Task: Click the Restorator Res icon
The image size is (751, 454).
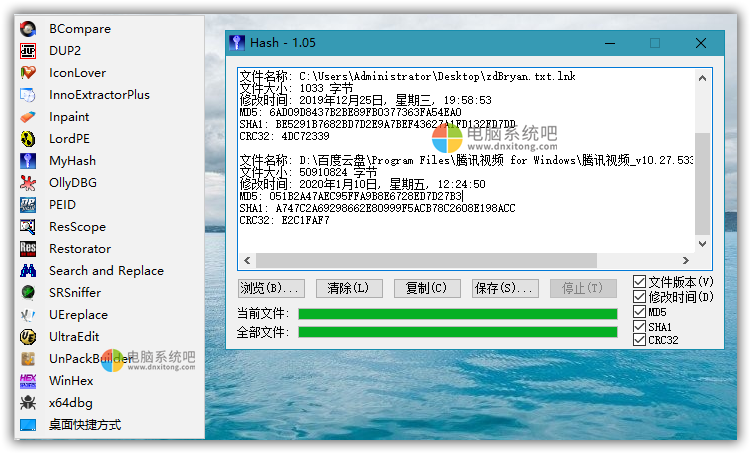Action: coord(28,249)
